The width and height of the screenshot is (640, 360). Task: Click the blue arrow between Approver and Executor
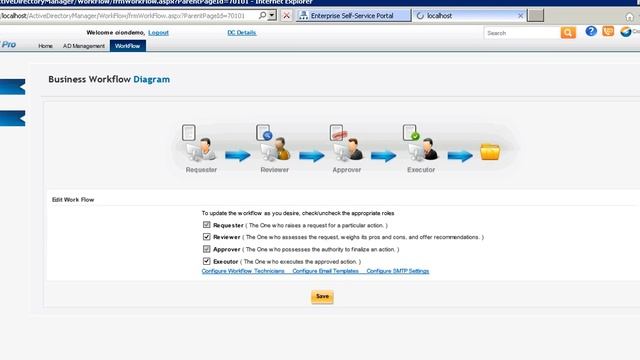384,156
